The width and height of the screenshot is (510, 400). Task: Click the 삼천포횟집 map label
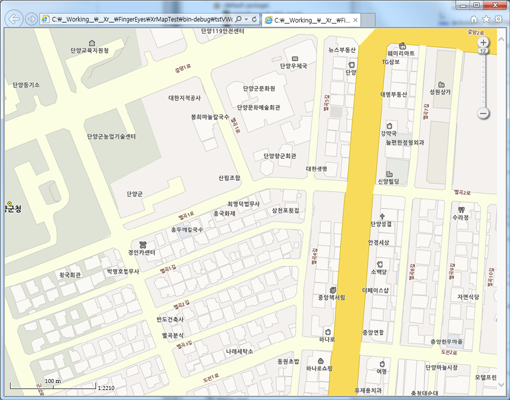pyautogui.click(x=285, y=210)
